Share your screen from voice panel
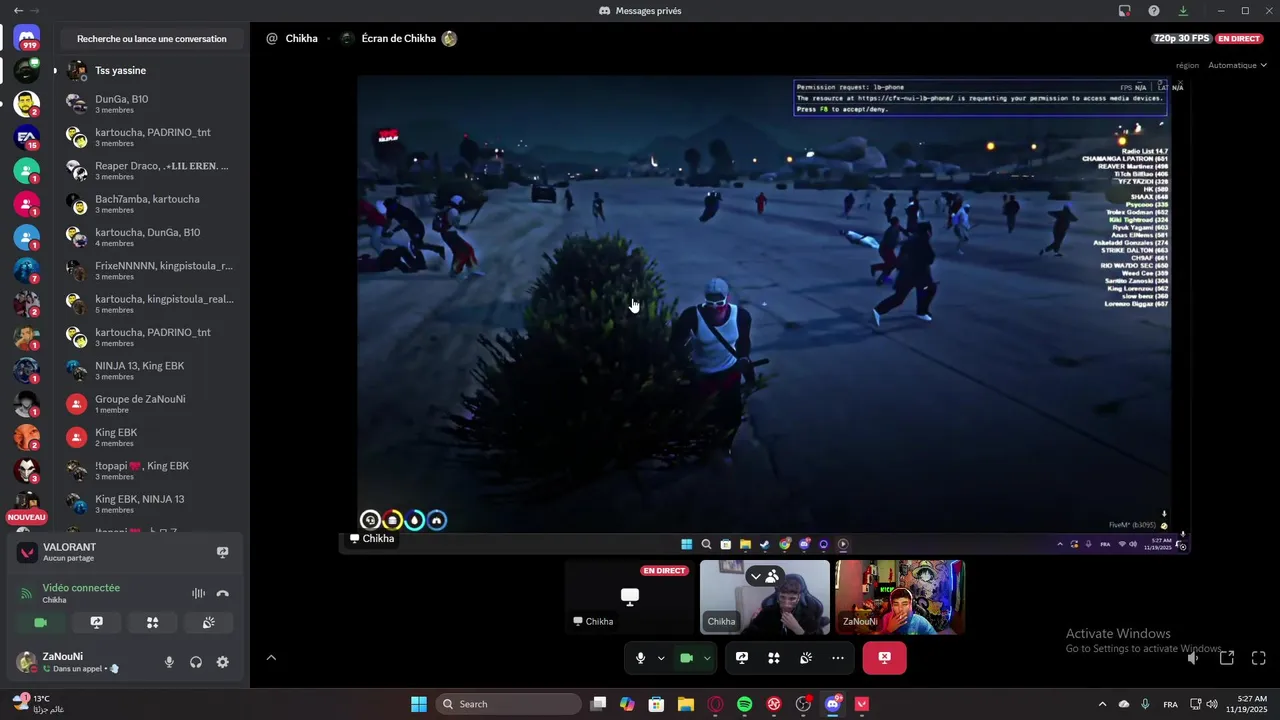Screen dimensions: 1280x720 tap(97, 622)
